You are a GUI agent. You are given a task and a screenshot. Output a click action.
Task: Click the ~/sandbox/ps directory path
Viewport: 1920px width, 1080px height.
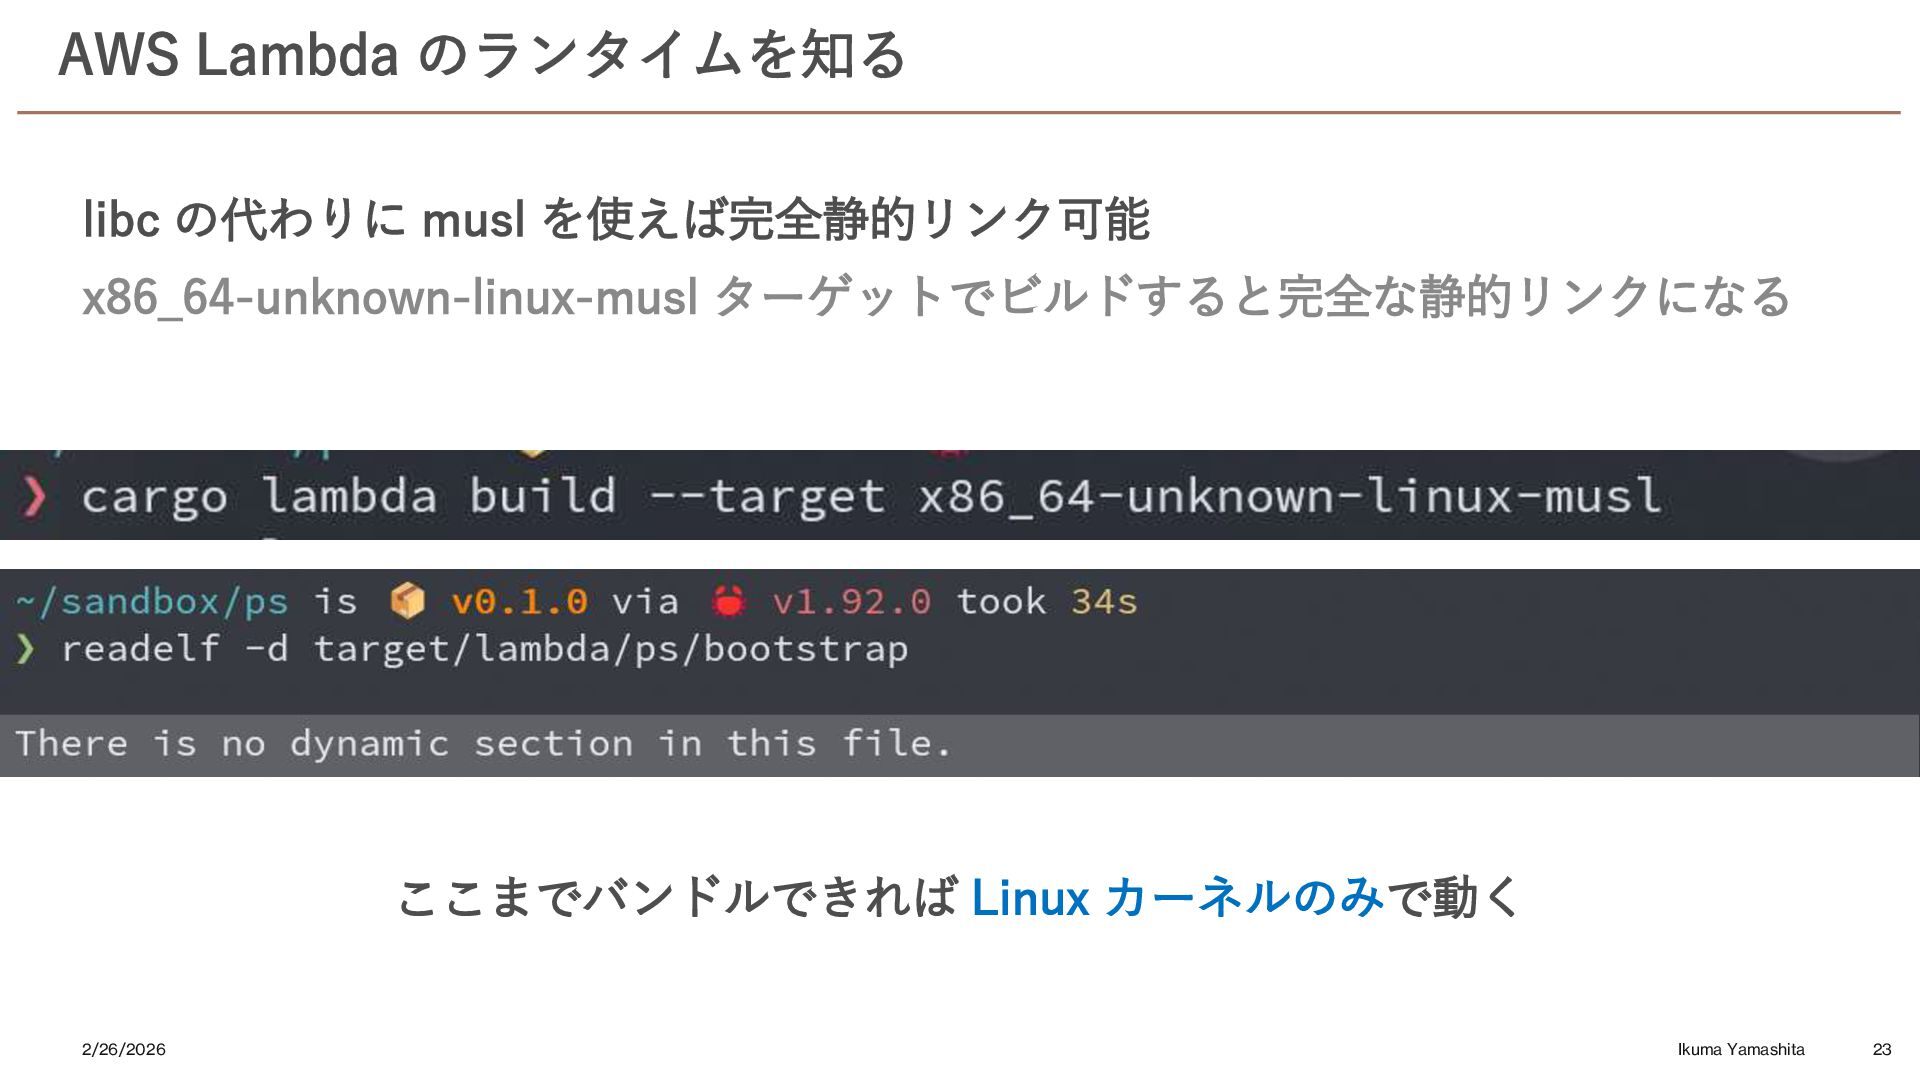pos(152,601)
